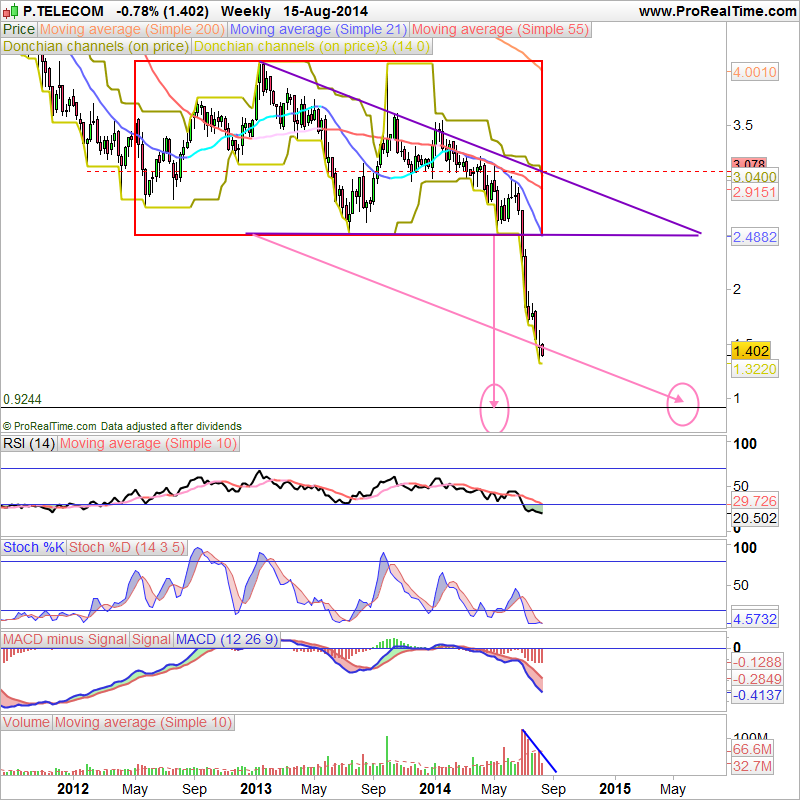
Task: Open the RSI (14) indicator label
Action: (29, 443)
